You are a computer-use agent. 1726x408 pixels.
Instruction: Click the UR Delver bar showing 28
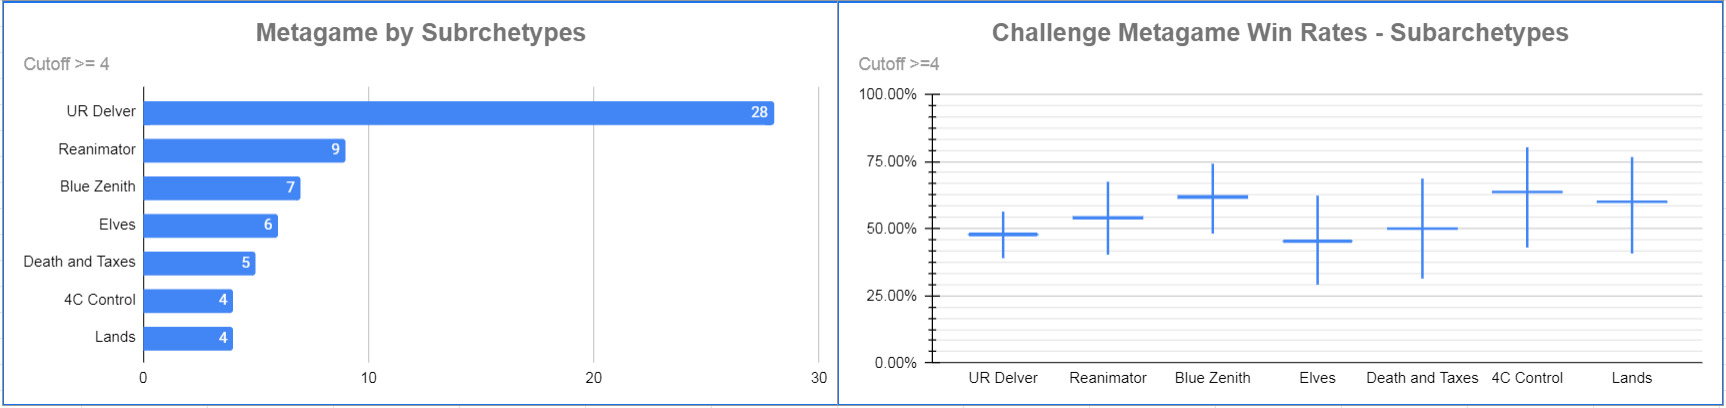coord(458,113)
